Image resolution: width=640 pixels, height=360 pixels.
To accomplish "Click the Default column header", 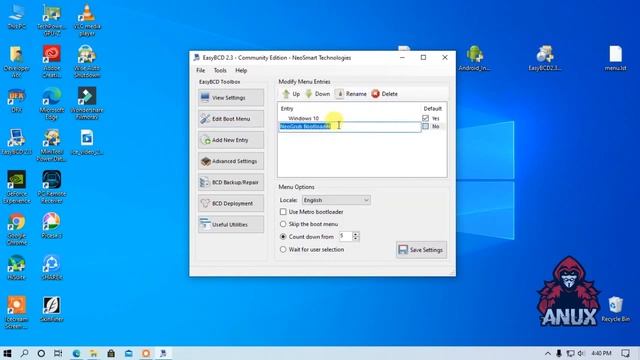I will [432, 109].
